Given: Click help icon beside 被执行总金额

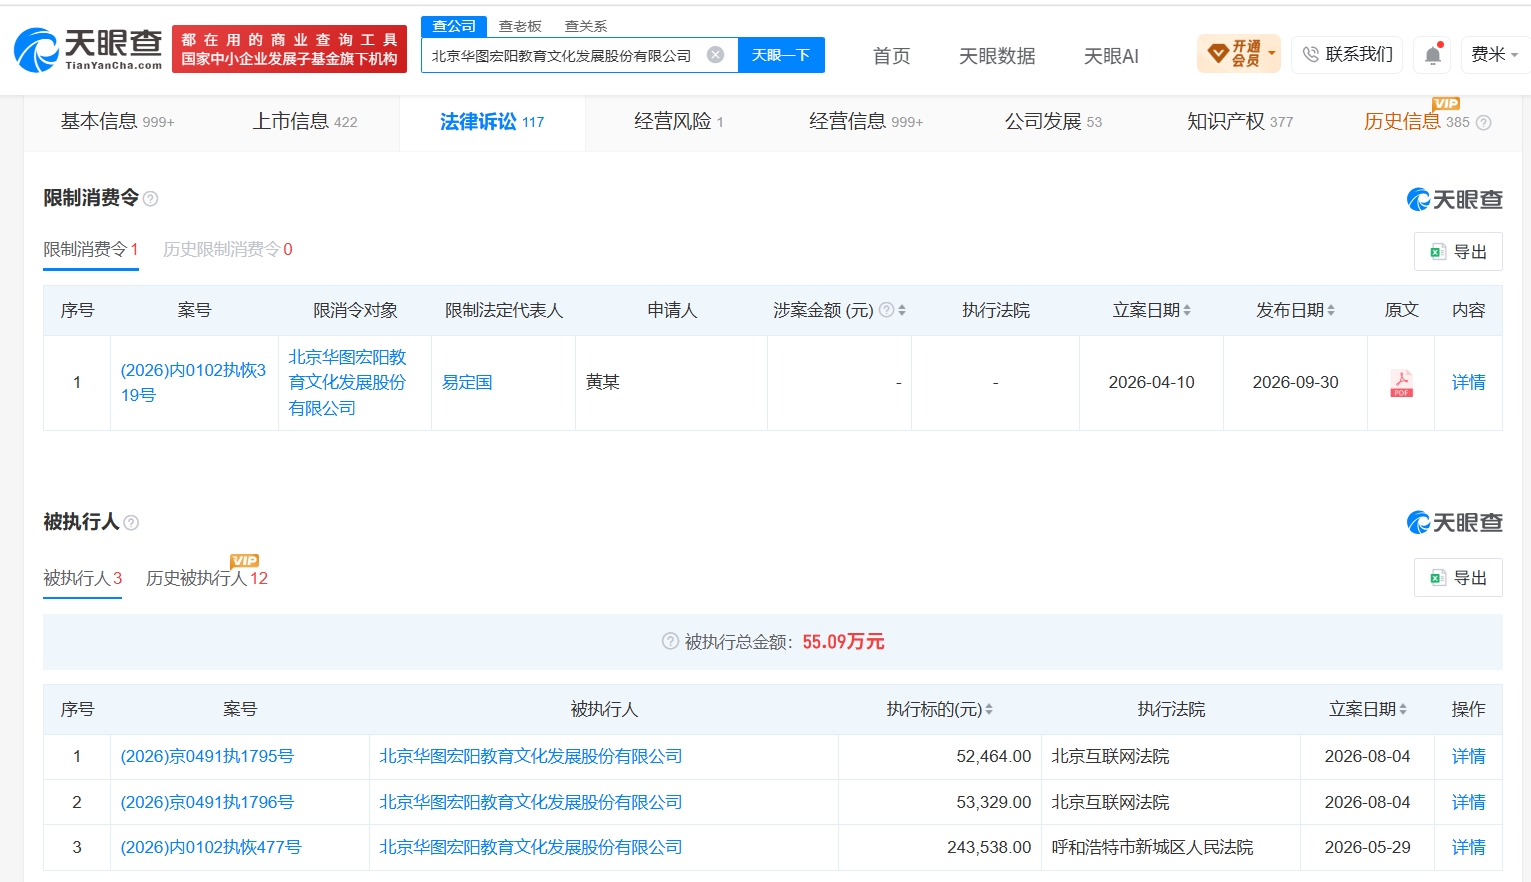Looking at the screenshot, I should (670, 641).
